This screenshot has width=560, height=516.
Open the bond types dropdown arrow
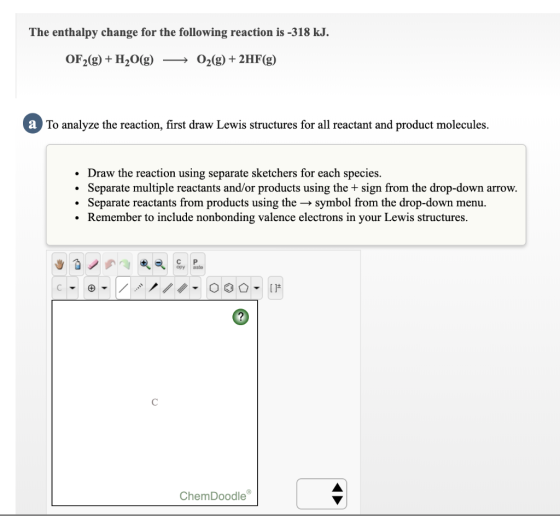click(x=195, y=288)
